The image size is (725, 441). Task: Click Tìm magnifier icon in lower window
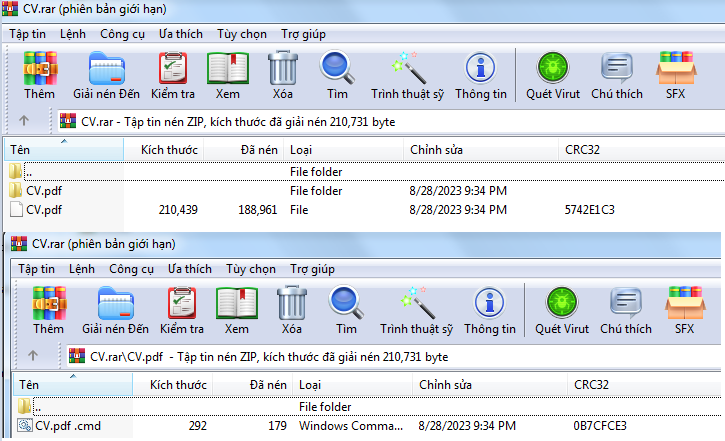click(346, 302)
